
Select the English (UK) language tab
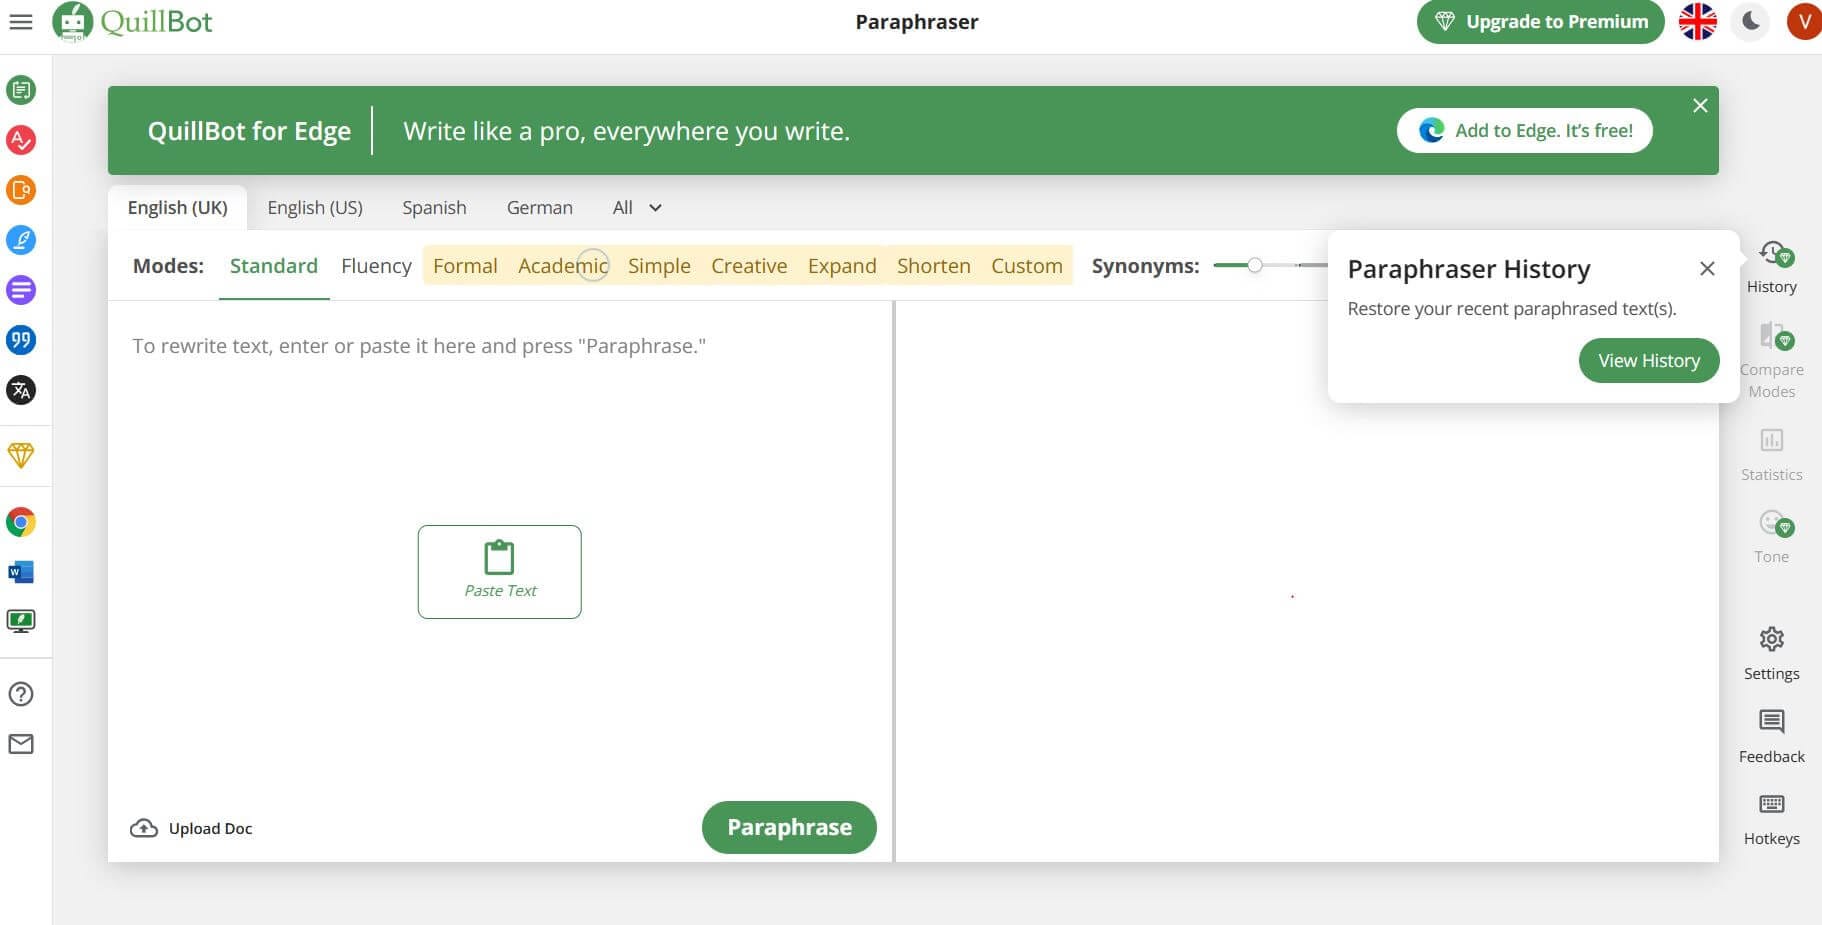(178, 207)
